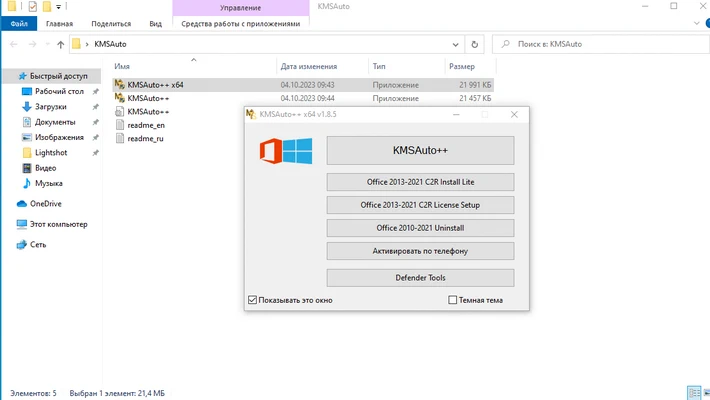
Task: Click the Сеть network icon
Action: point(21,245)
